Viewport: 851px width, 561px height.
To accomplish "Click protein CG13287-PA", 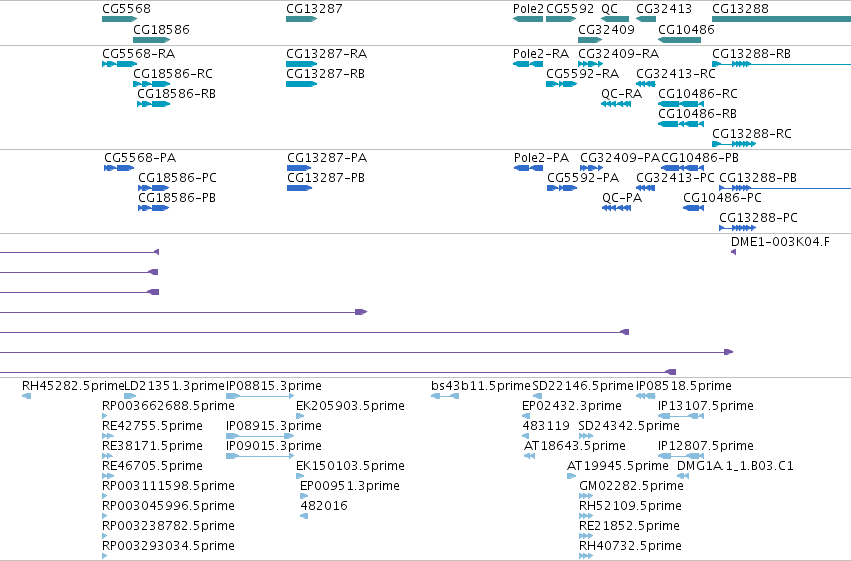I will (327, 158).
